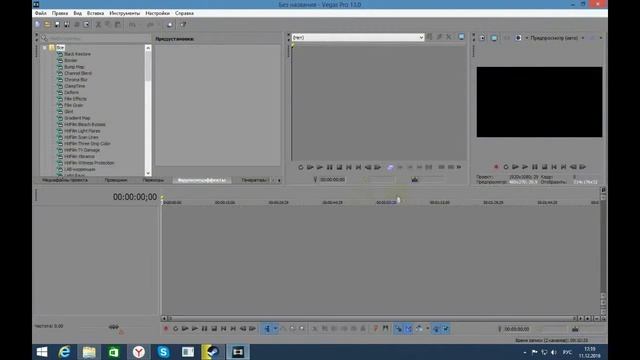Click Stop in the Video Preview transport
Screen dimensions: 640x360
pos(544,167)
